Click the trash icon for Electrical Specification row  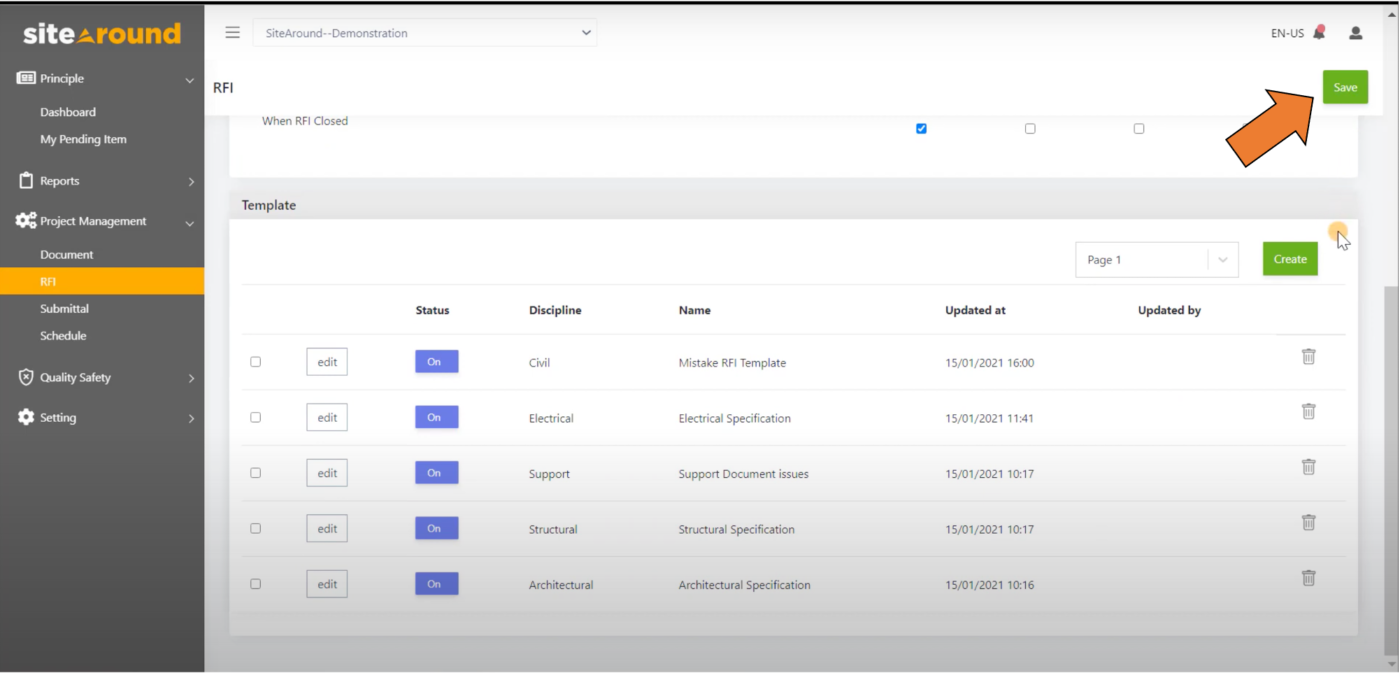click(1308, 411)
